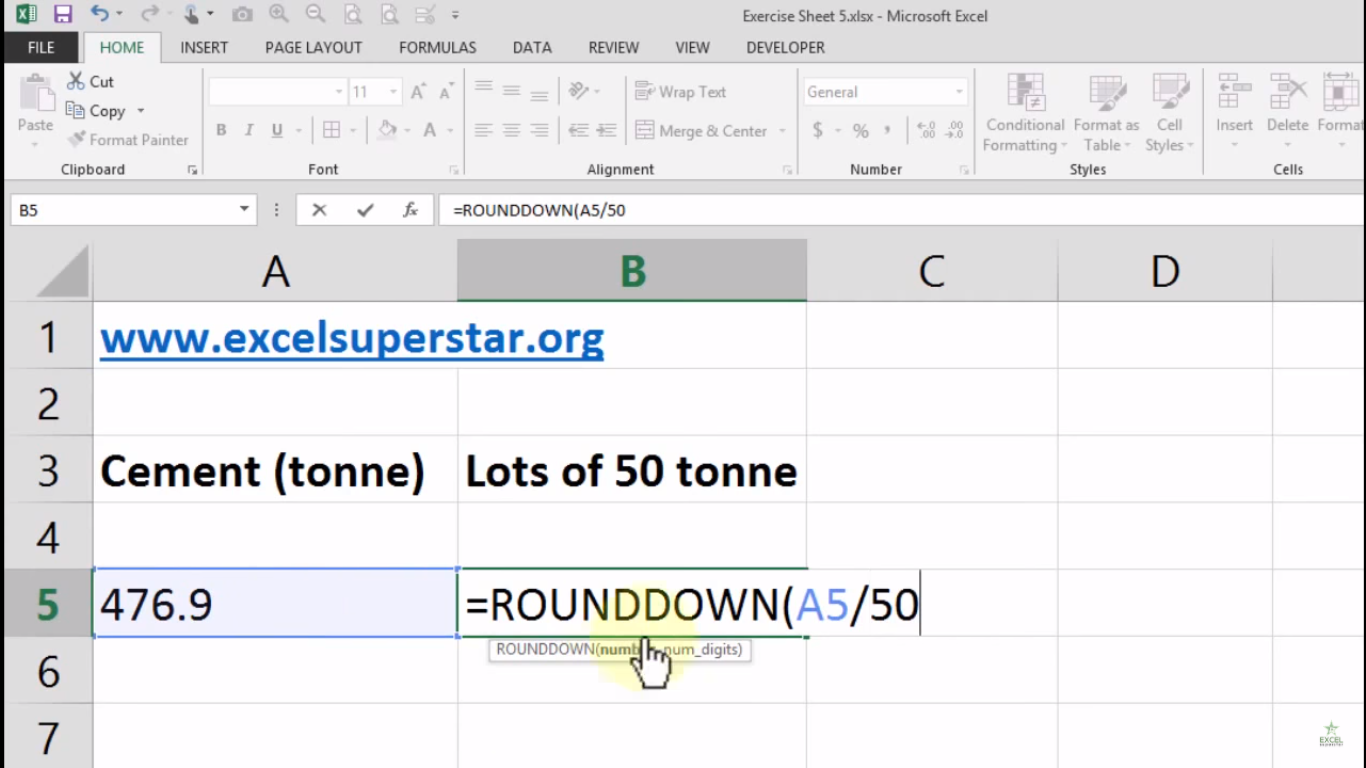The height and width of the screenshot is (768, 1366).
Task: Open the FILE tab
Action: (41, 47)
